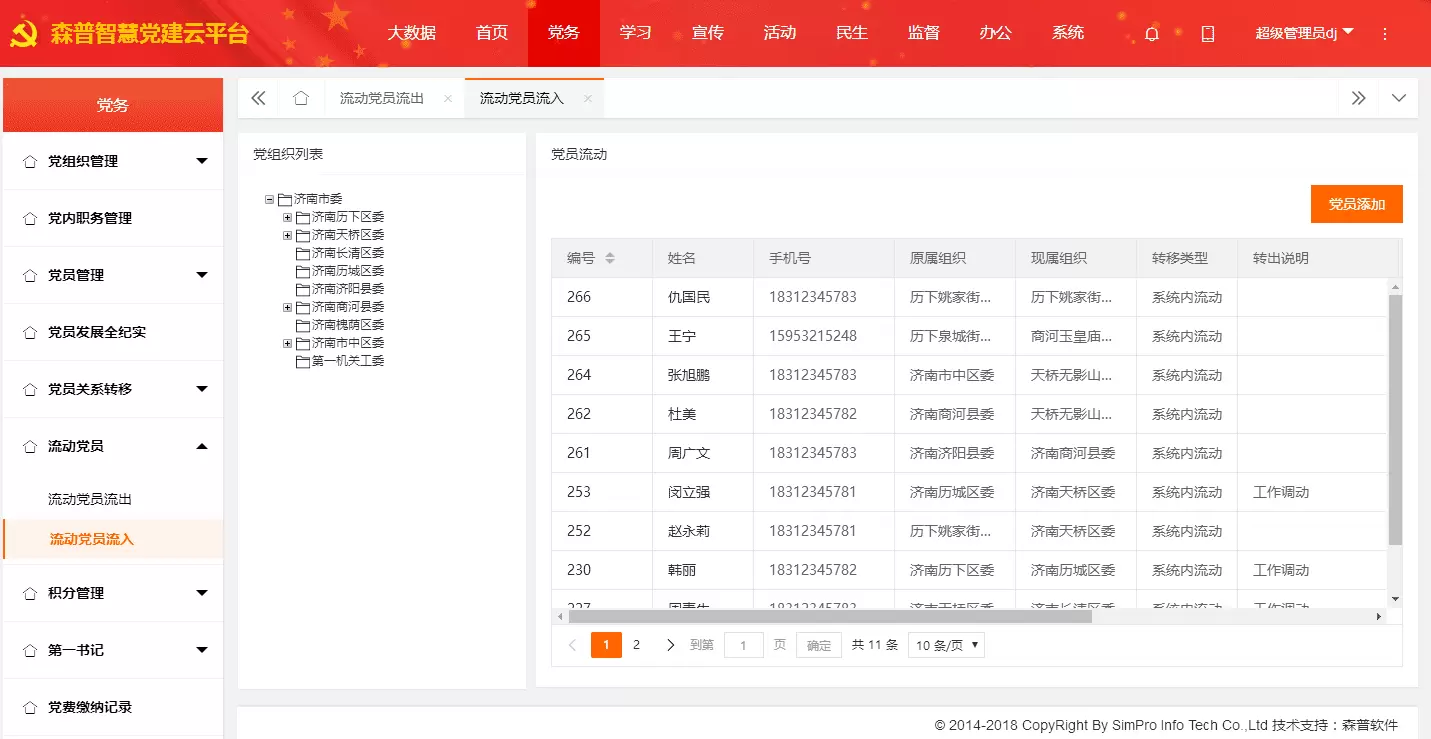1431x739 pixels.
Task: Click folder icon of 第一机关工委
Action: (303, 362)
